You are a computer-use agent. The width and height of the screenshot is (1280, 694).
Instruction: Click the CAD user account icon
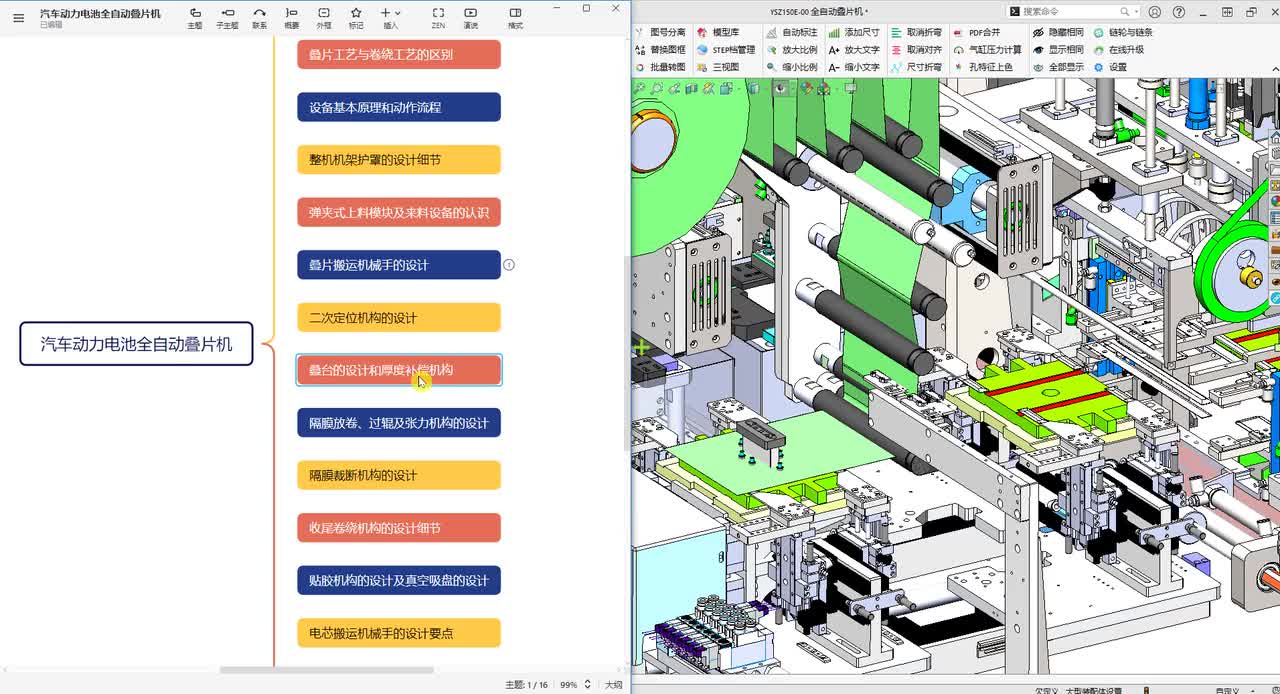coord(1155,12)
